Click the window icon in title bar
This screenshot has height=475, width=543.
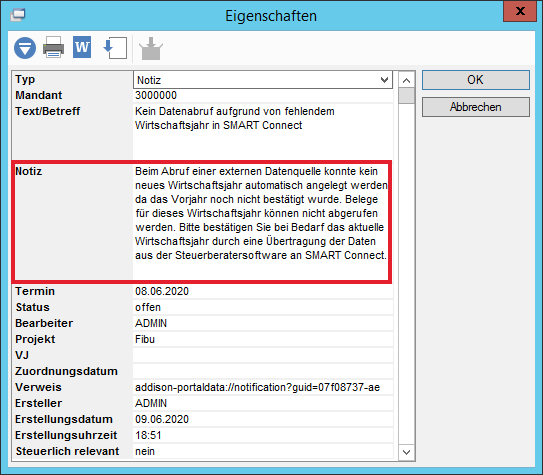pos(18,15)
